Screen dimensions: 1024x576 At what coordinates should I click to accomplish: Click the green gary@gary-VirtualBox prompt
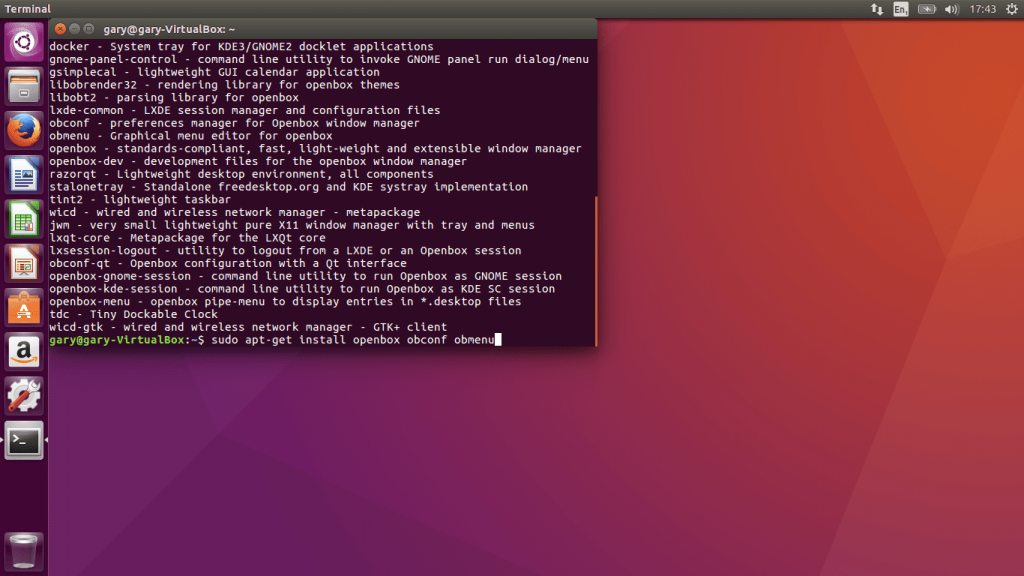click(x=116, y=340)
